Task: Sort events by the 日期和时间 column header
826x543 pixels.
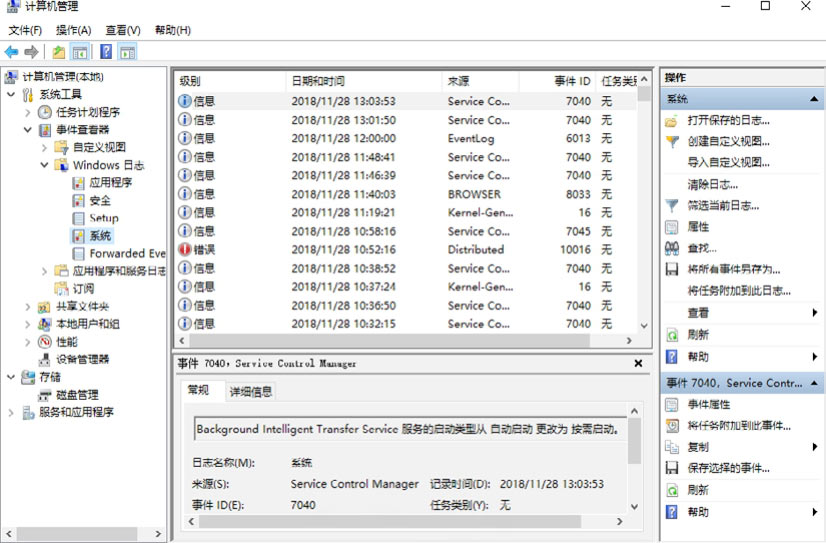Action: 318,81
